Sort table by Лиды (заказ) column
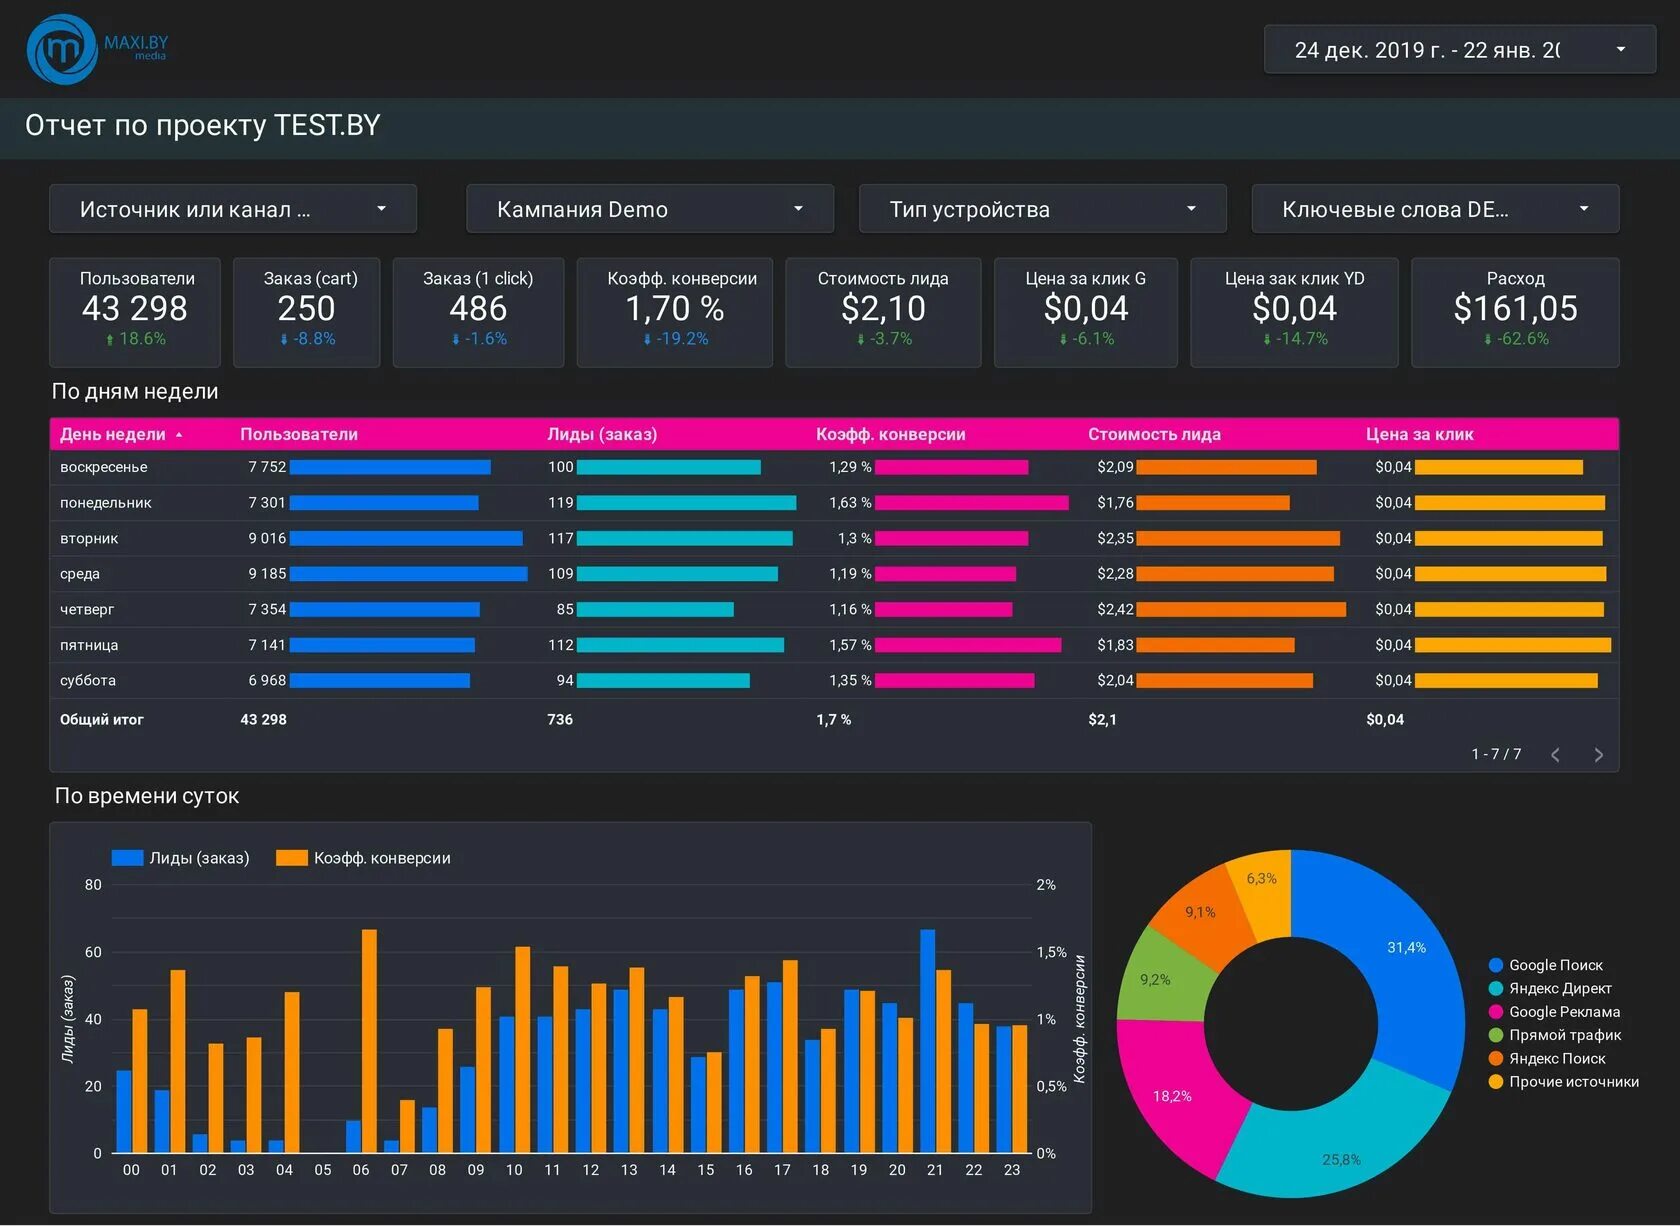The width and height of the screenshot is (1680, 1226). pos(602,434)
